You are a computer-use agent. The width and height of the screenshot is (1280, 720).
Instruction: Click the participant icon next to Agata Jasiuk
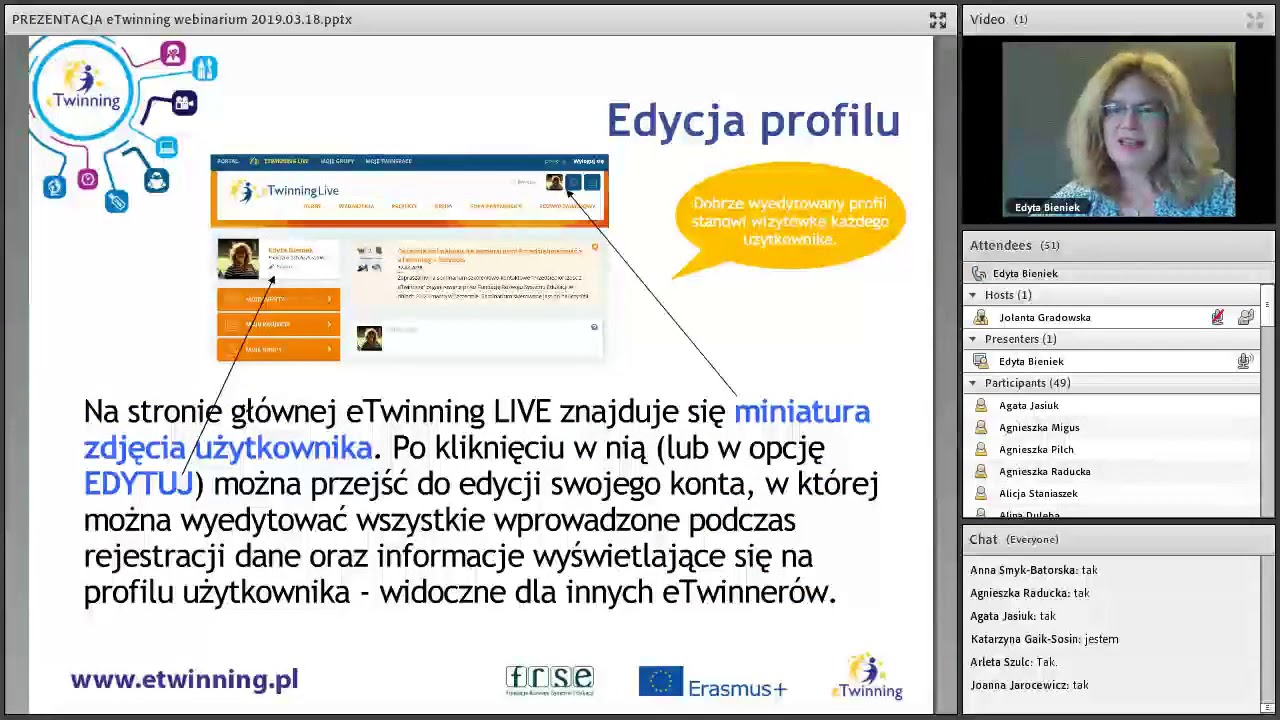pos(981,405)
